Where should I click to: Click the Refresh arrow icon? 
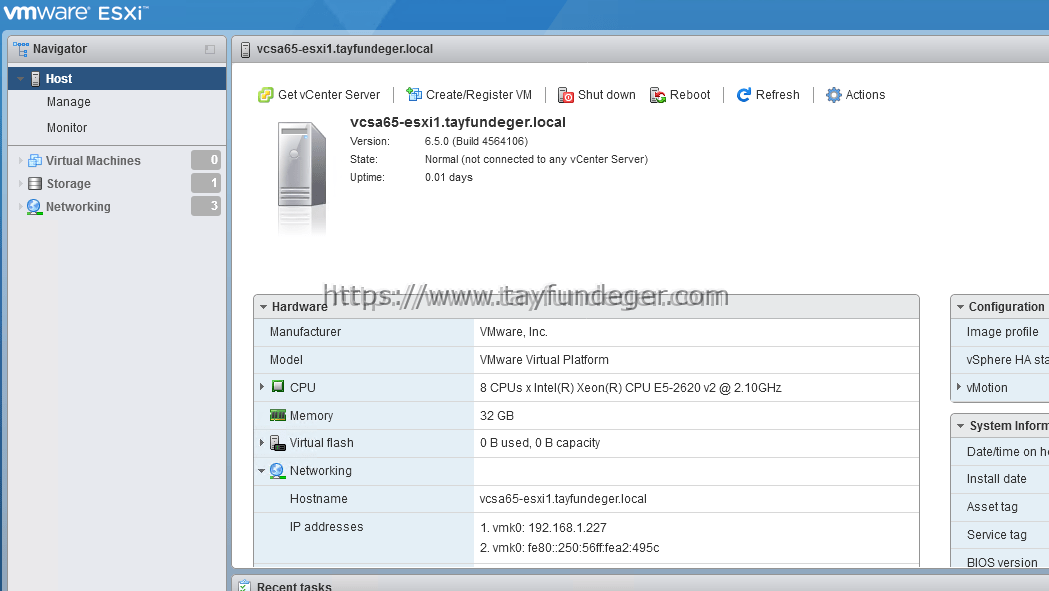[x=743, y=95]
